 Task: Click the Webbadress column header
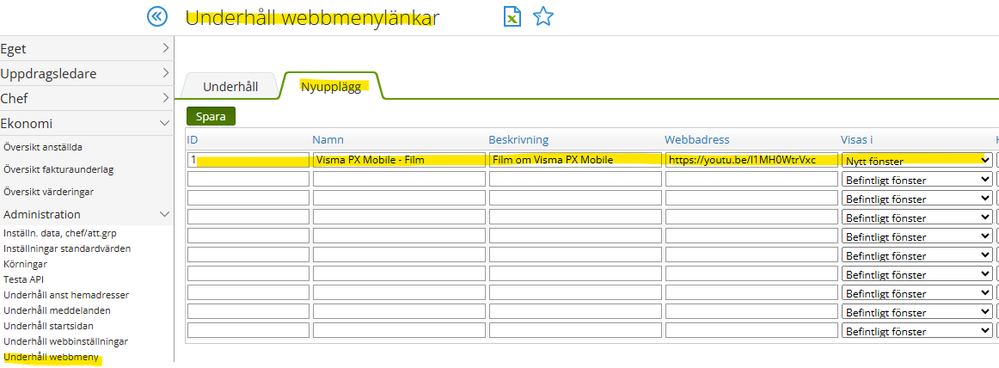(x=697, y=139)
